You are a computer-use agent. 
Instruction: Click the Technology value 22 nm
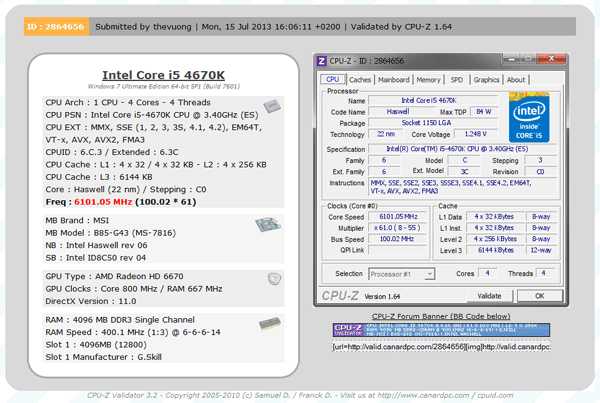click(385, 134)
